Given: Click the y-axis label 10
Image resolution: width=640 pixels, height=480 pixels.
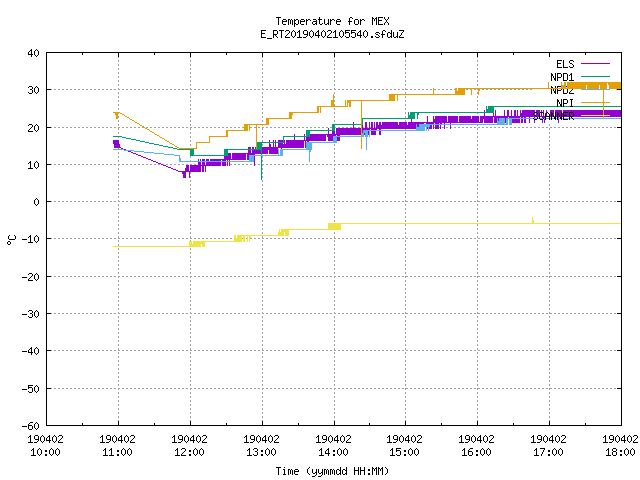Looking at the screenshot, I should click(x=33, y=165).
